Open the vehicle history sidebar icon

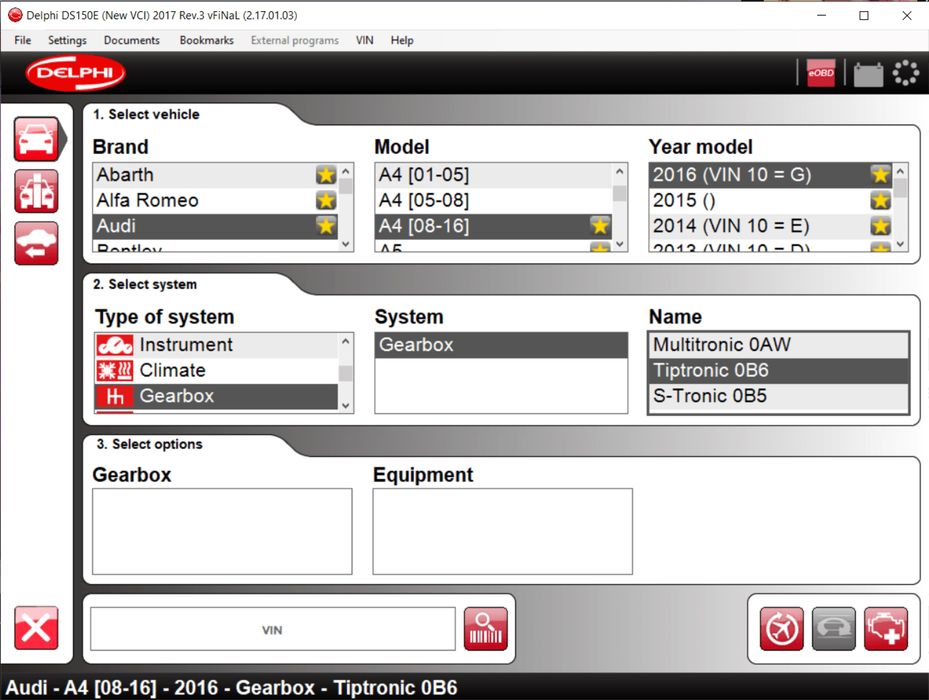coord(36,243)
